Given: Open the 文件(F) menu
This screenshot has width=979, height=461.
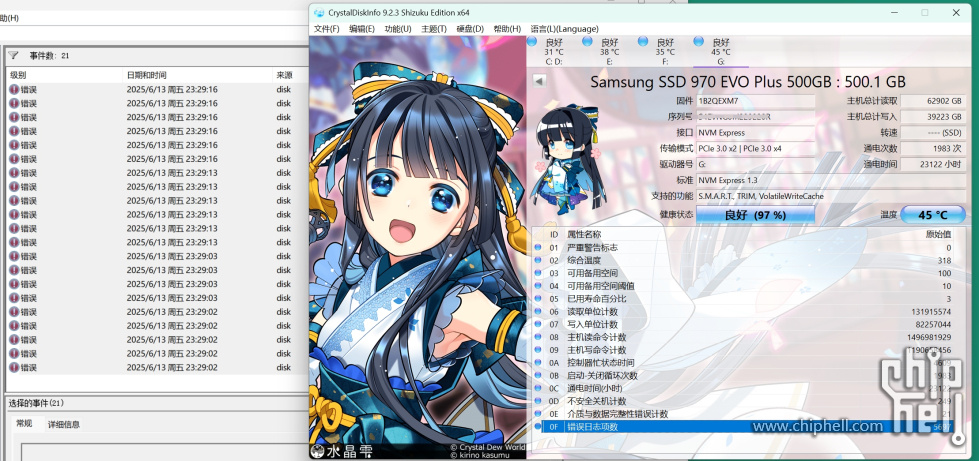Looking at the screenshot, I should 327,29.
